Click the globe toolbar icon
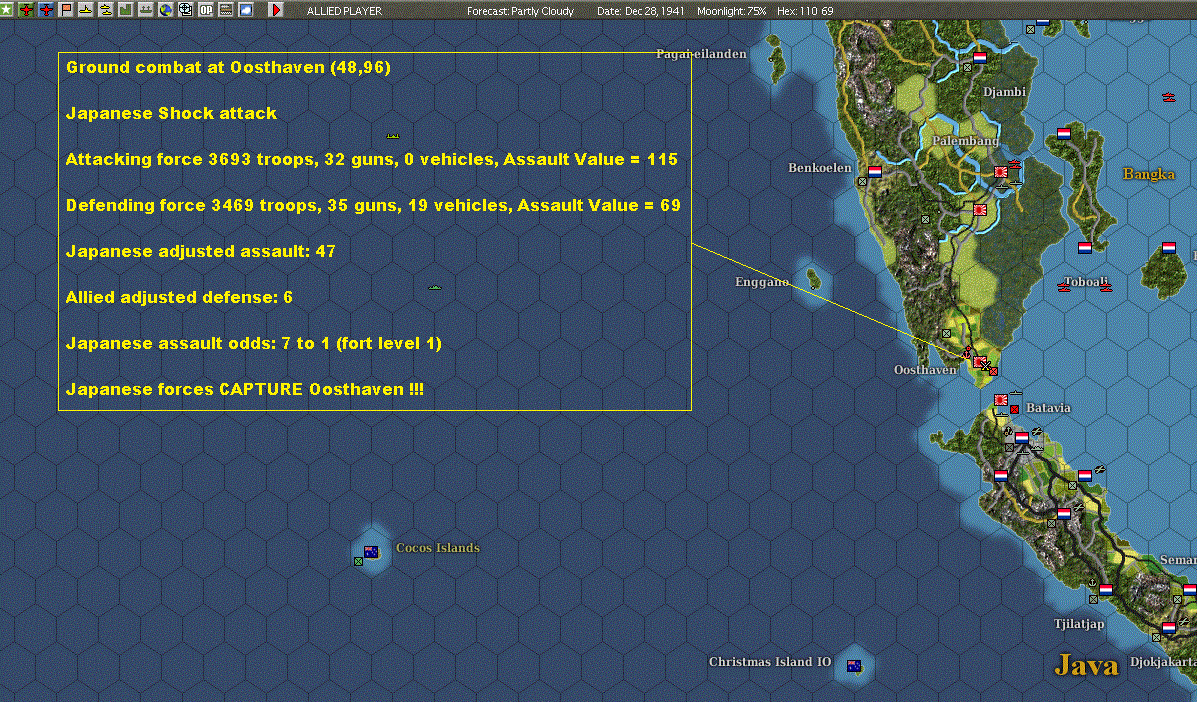Image resolution: width=1197 pixels, height=702 pixels. (x=166, y=10)
